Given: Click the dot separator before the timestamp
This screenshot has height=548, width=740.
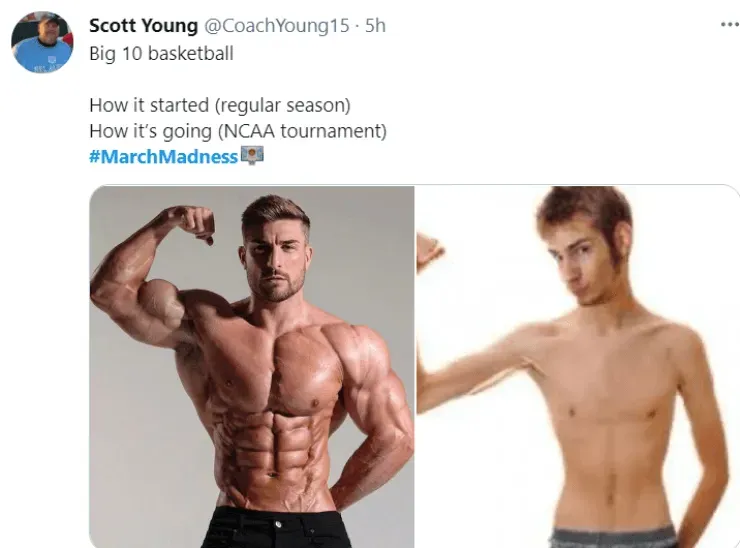Looking at the screenshot, I should point(357,26).
